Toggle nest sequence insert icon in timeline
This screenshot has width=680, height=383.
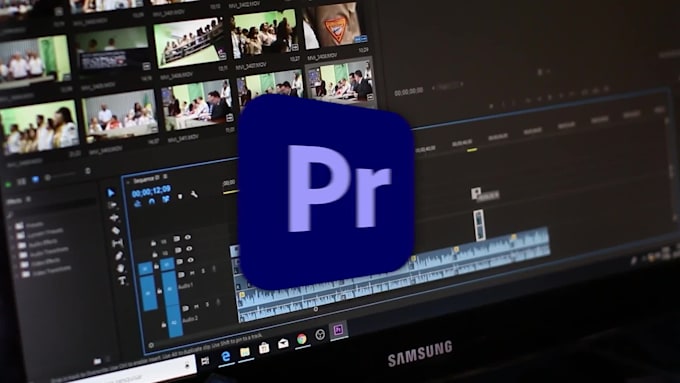(x=137, y=203)
